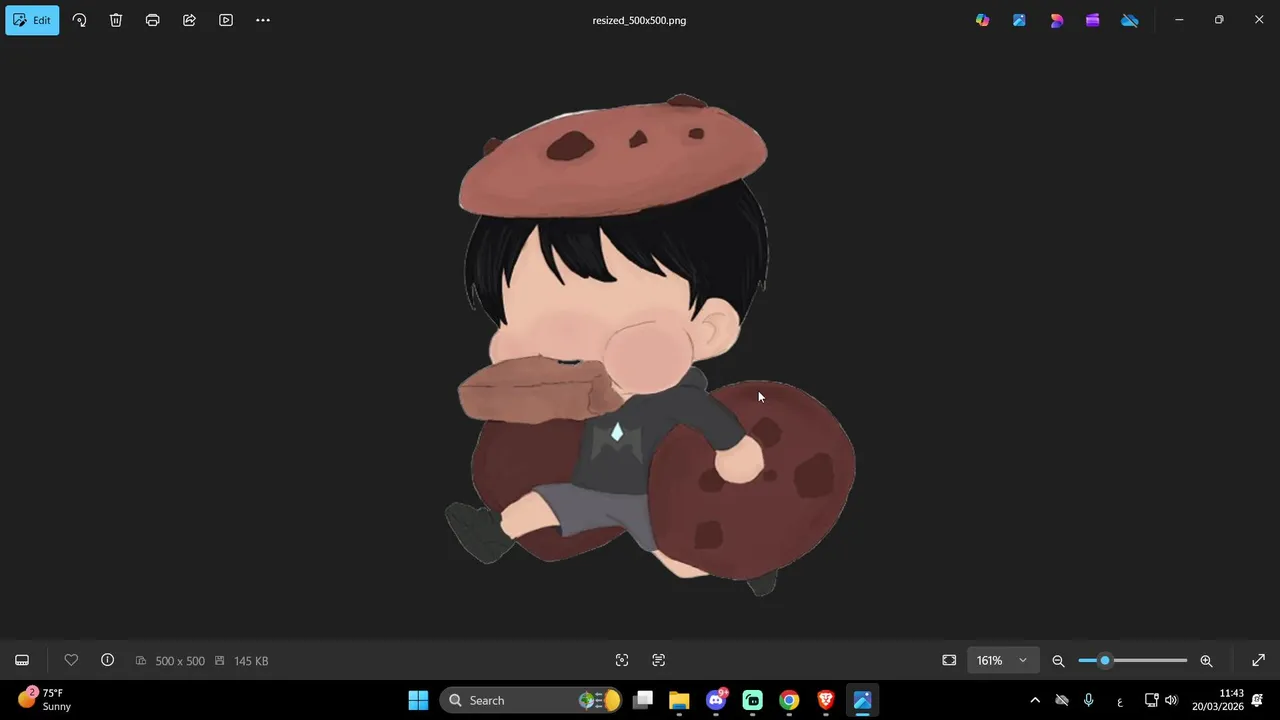Viewport: 1280px width, 720px height.
Task: Open Clipchamp icon in title bar
Action: click(1092, 20)
